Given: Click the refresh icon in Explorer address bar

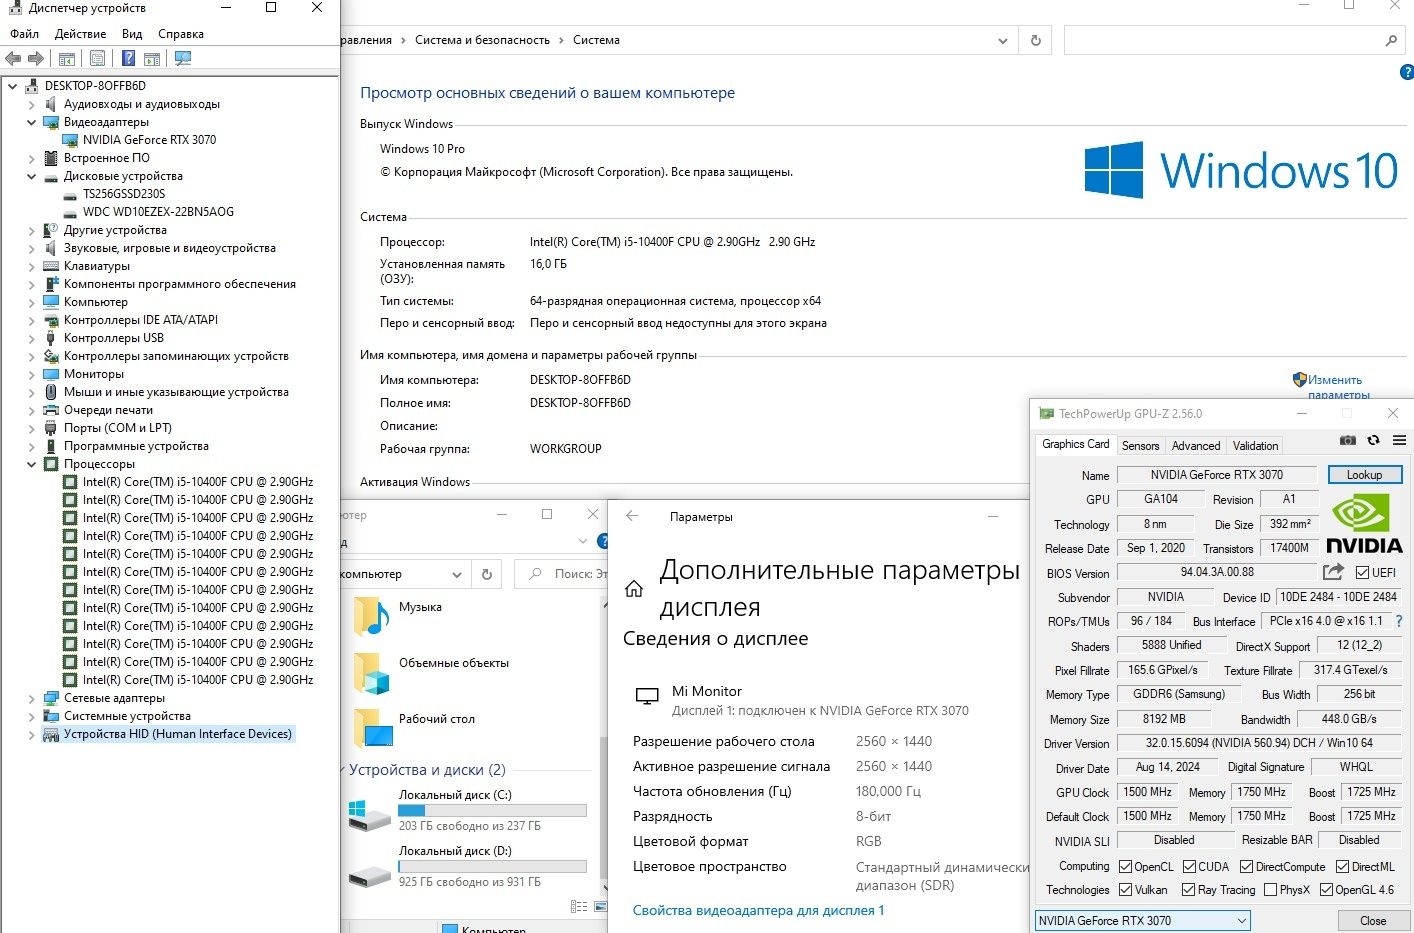Looking at the screenshot, I should click(x=487, y=574).
